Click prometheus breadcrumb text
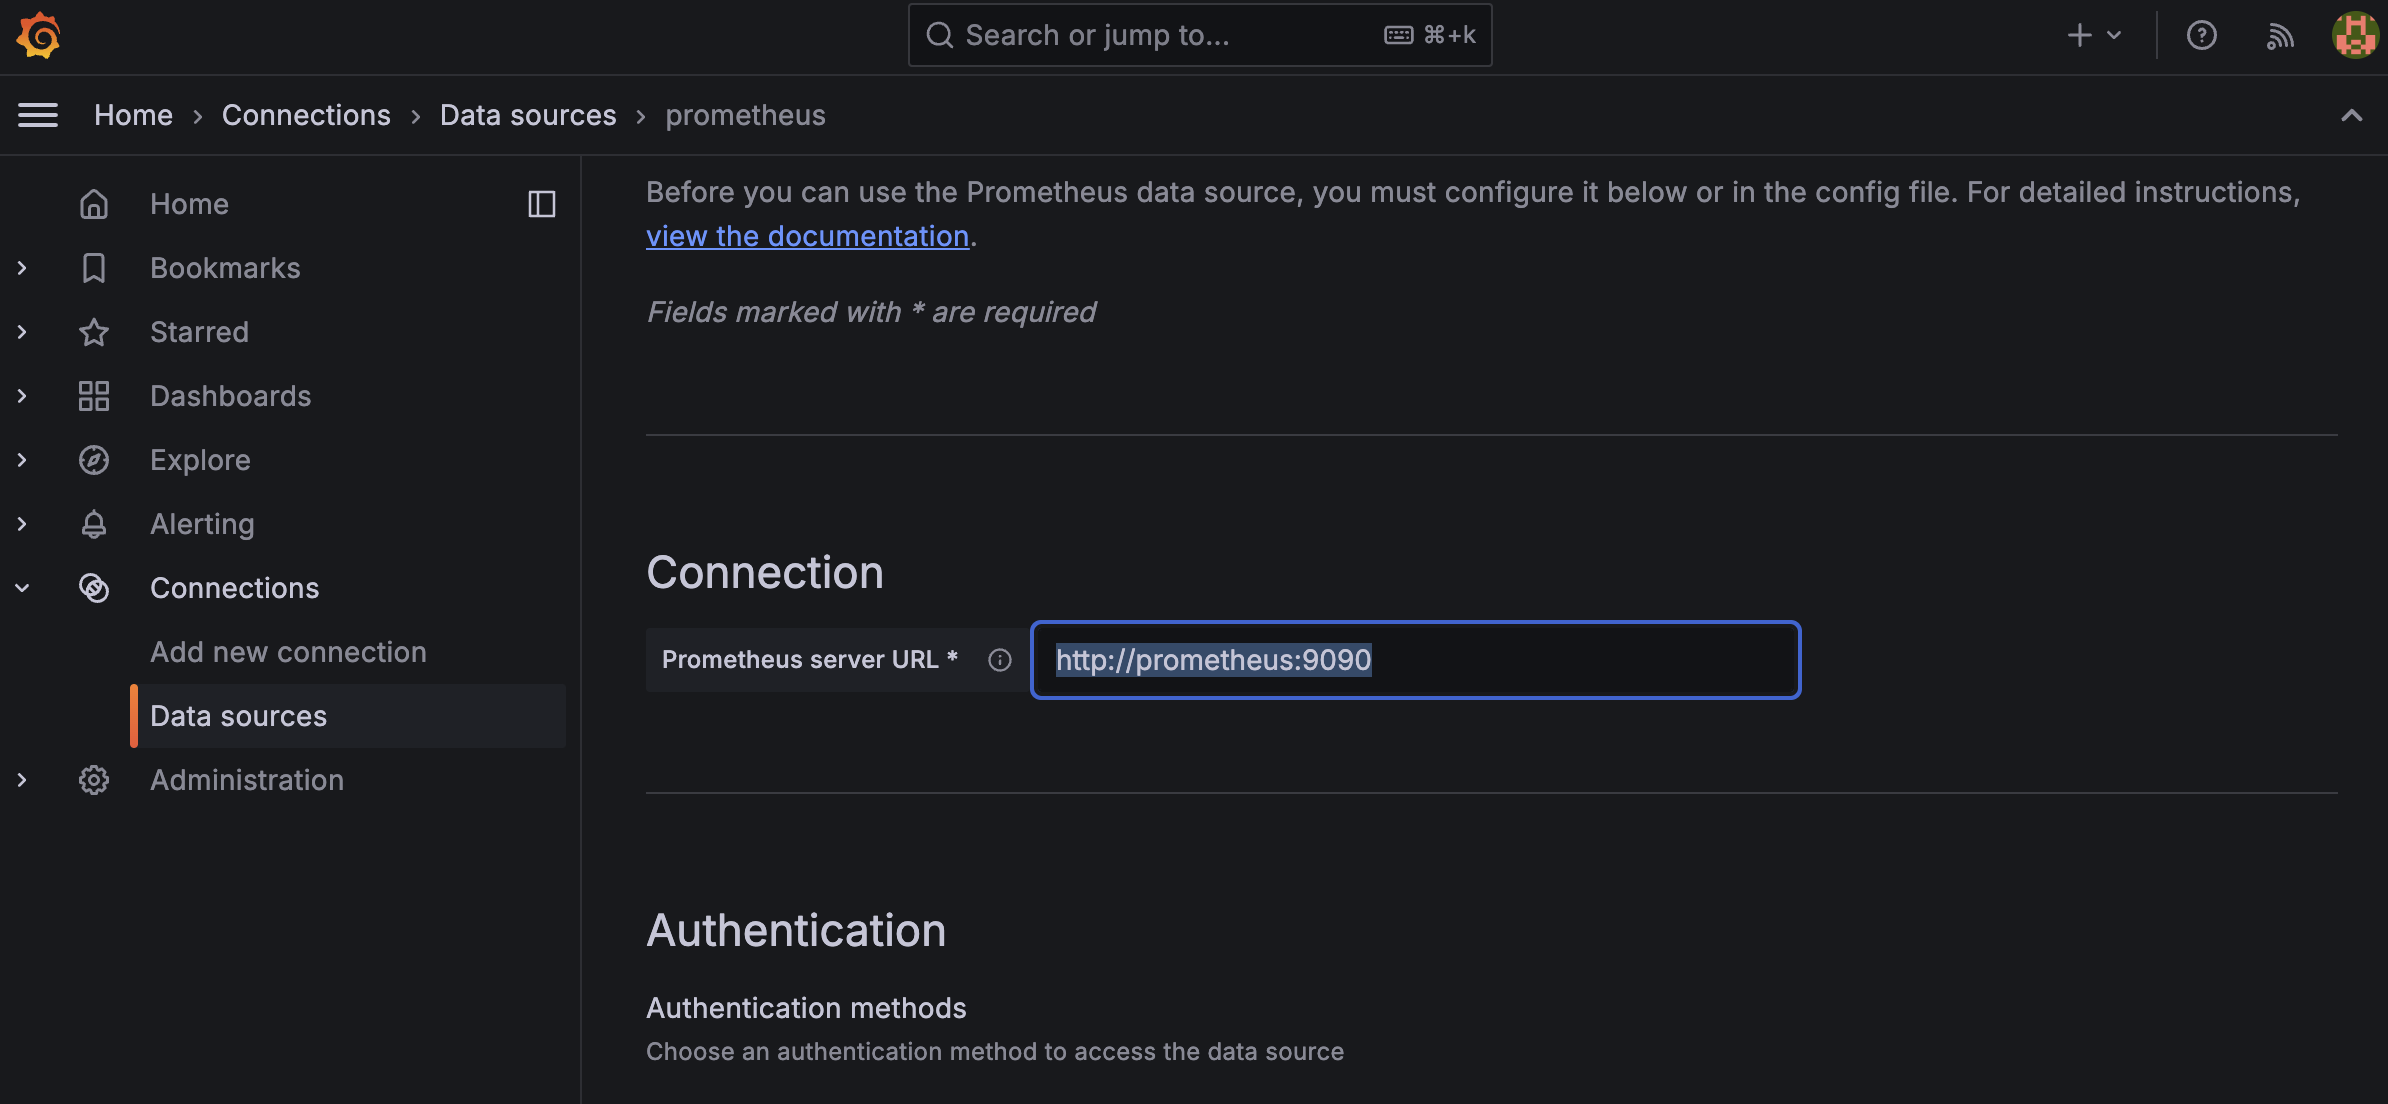 click(745, 115)
